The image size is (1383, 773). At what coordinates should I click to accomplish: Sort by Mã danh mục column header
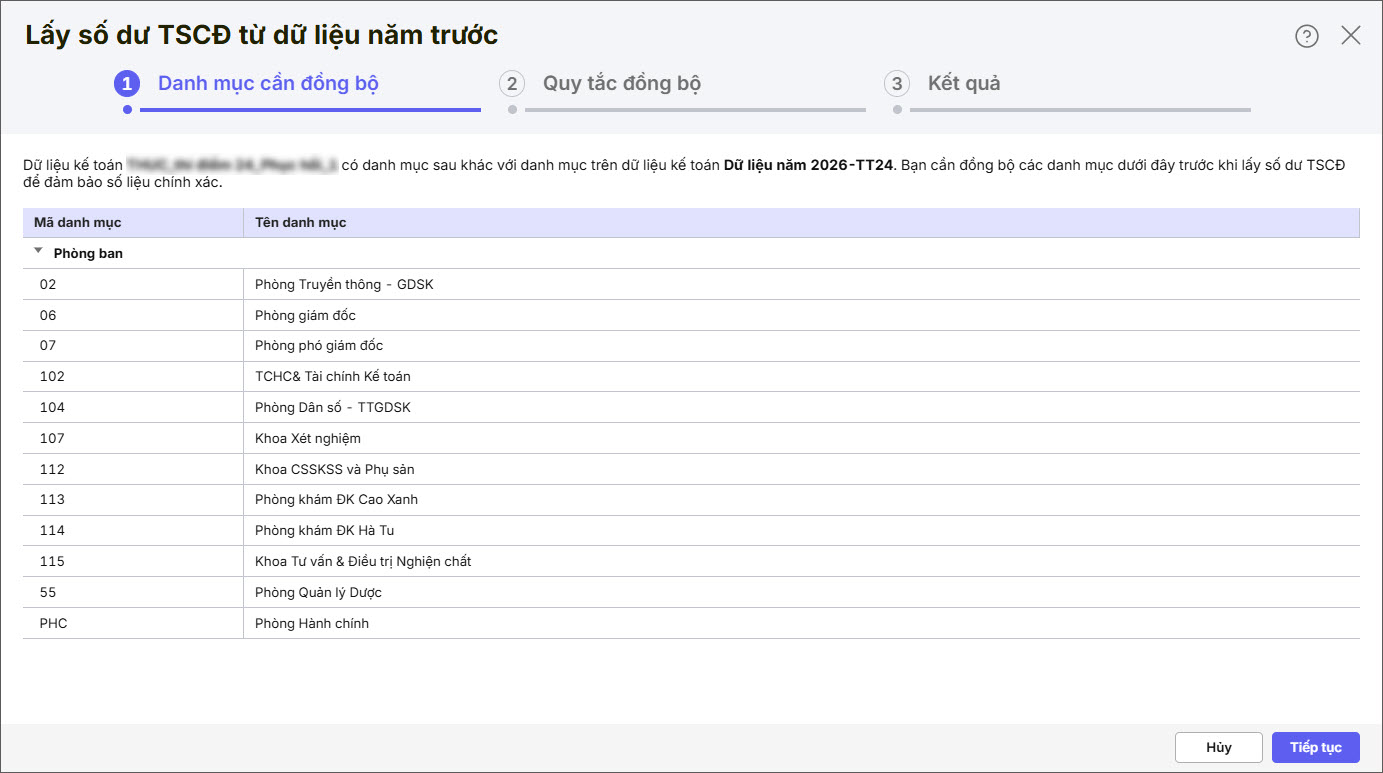click(x=78, y=222)
